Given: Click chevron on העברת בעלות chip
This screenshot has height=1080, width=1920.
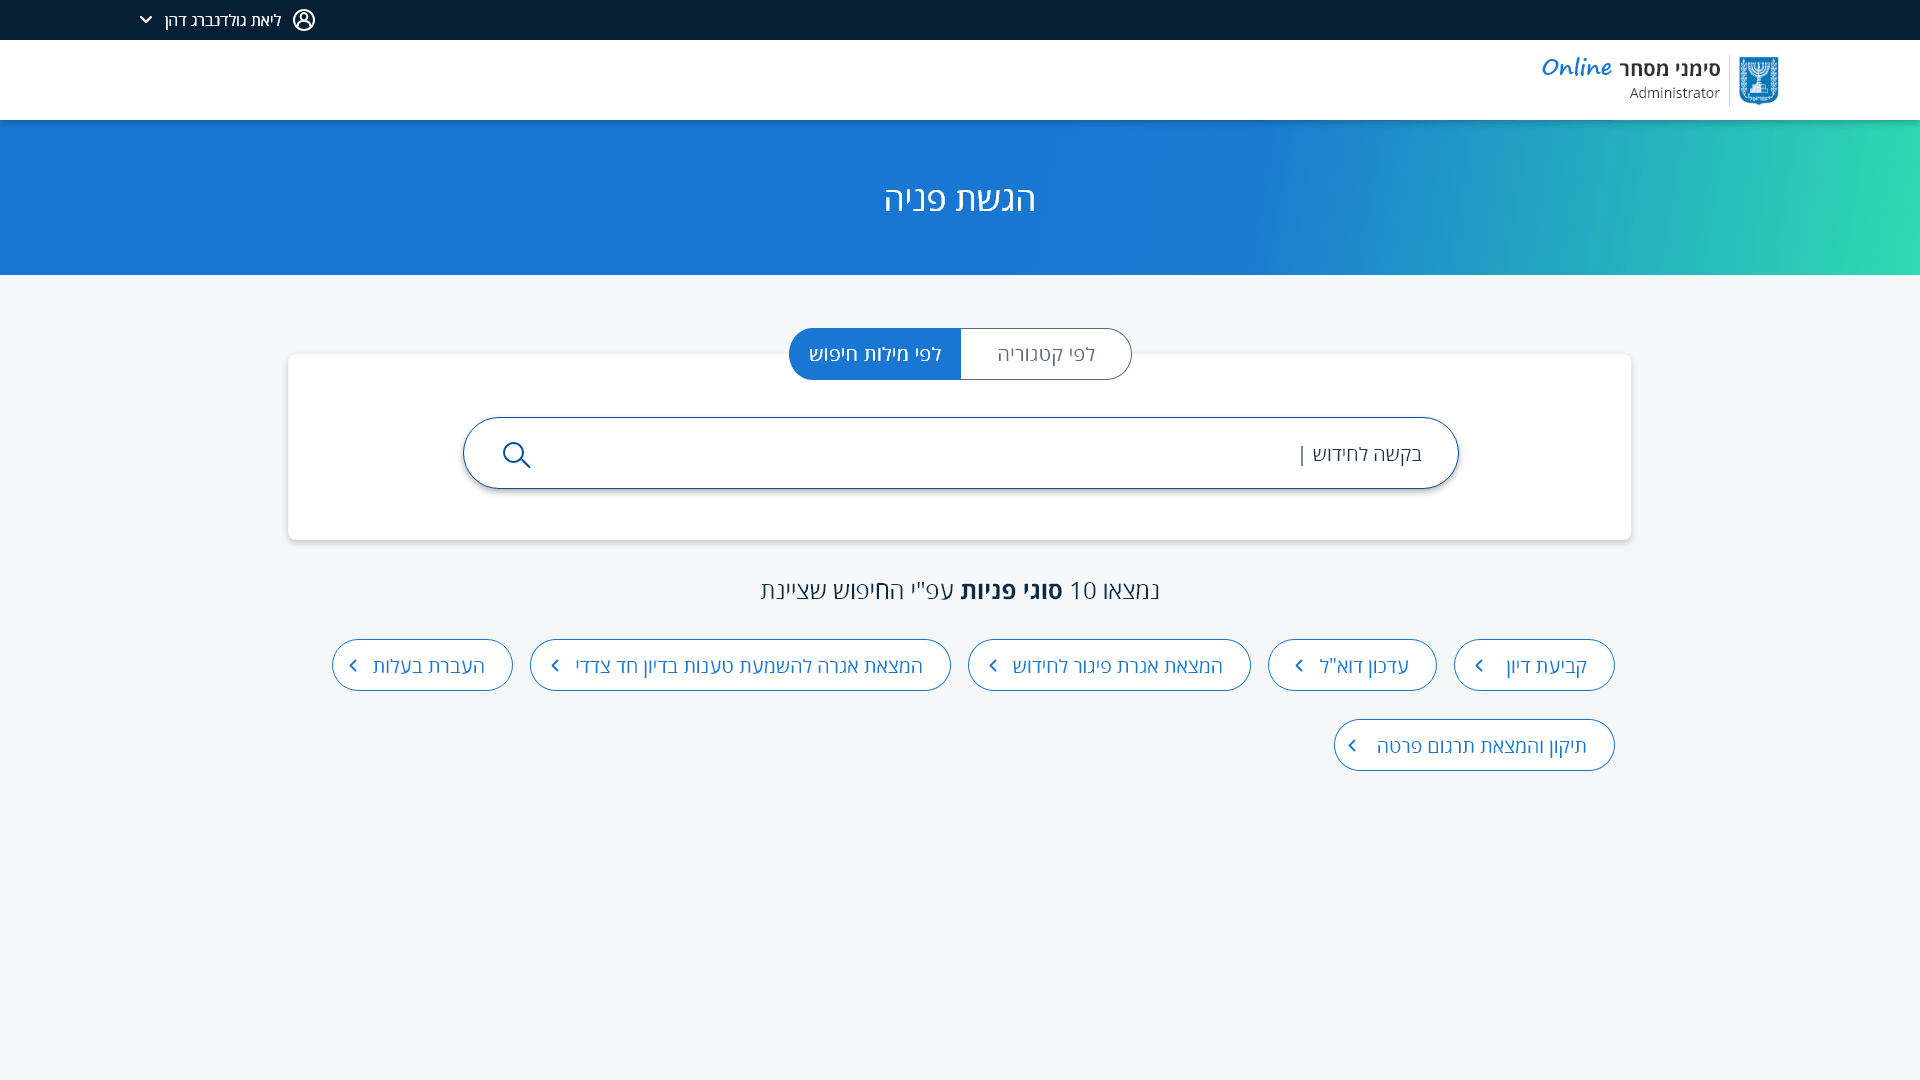Looking at the screenshot, I should (353, 666).
